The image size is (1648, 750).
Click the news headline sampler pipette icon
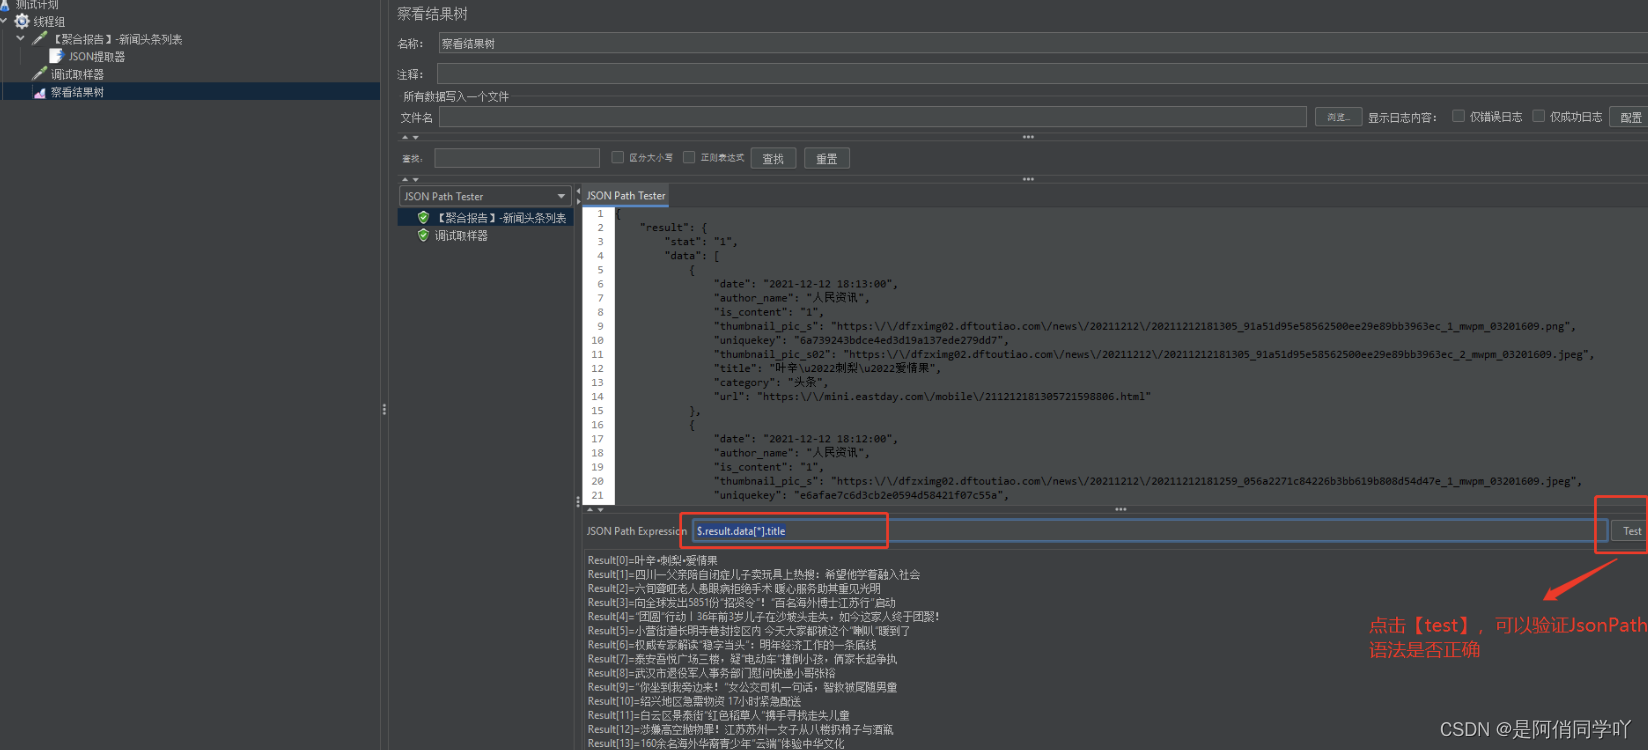pos(40,38)
